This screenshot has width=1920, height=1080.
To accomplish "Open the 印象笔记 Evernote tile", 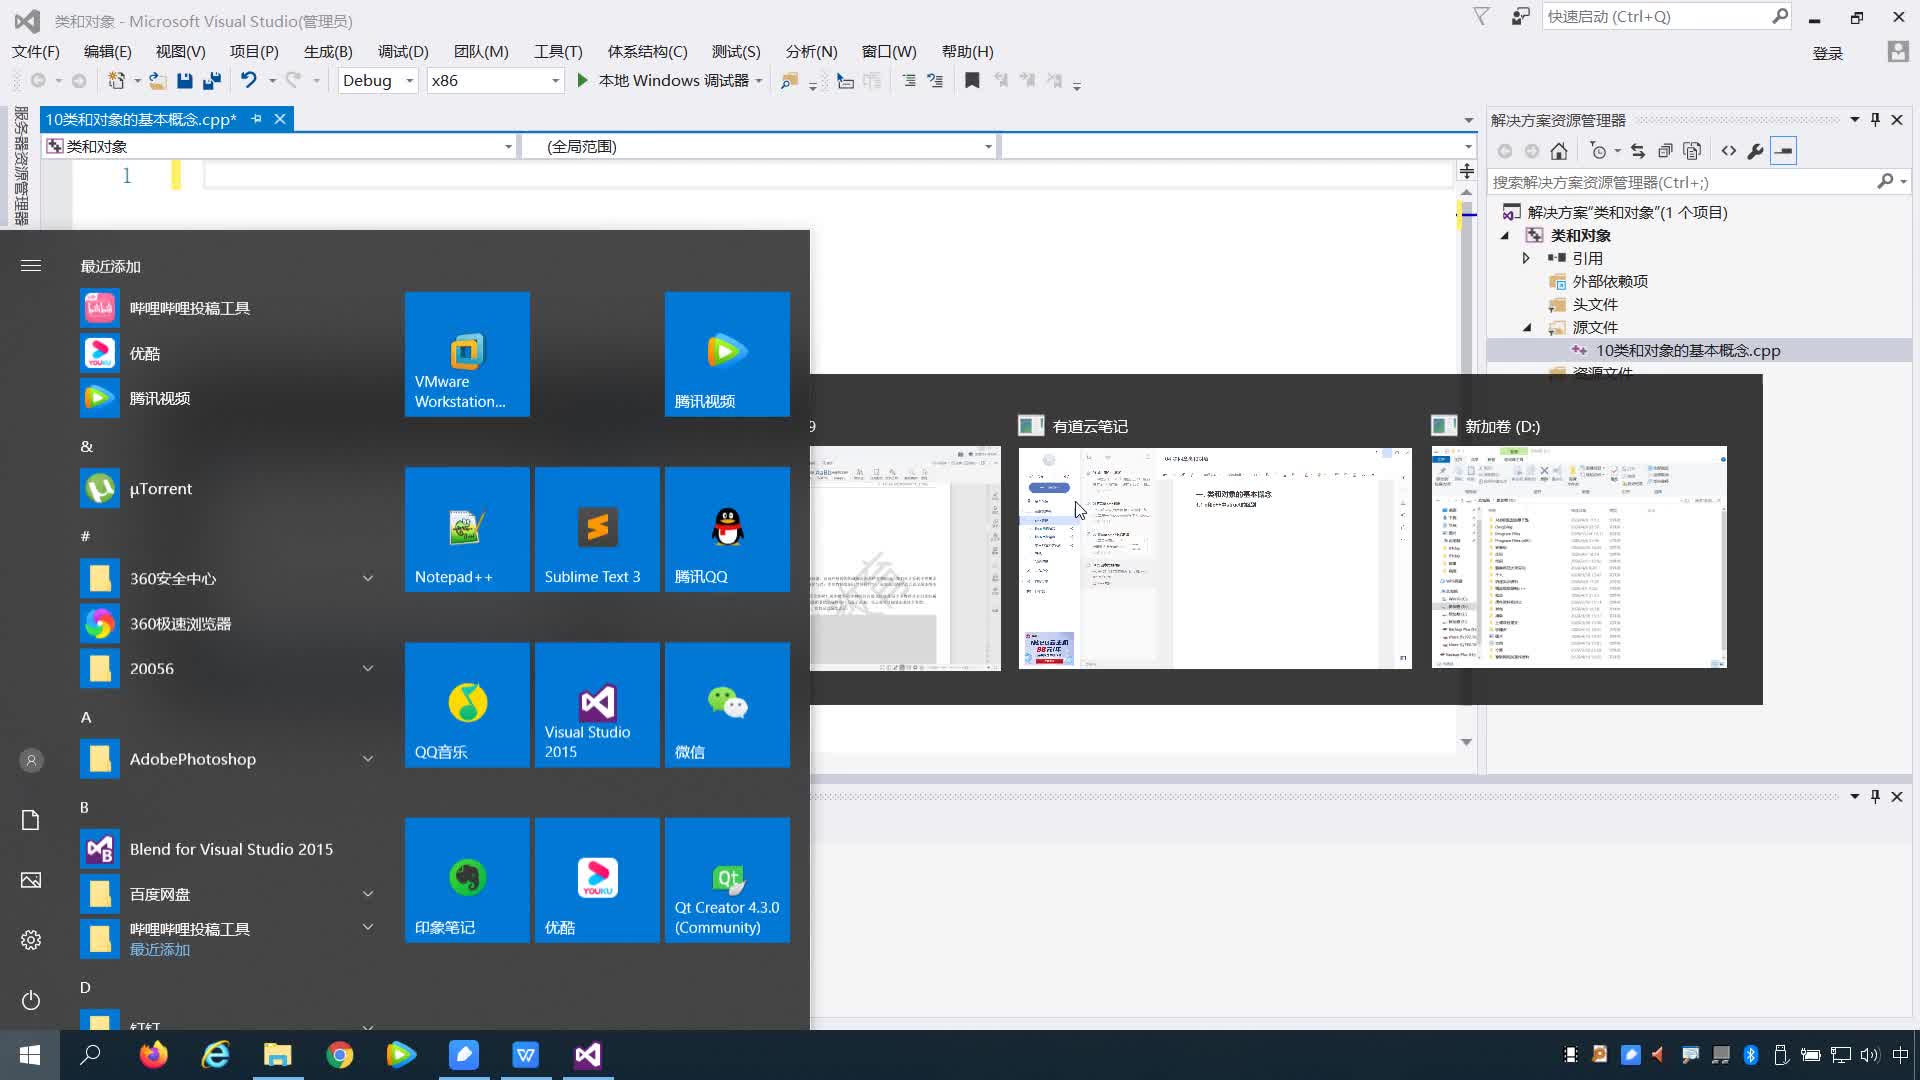I will (467, 880).
